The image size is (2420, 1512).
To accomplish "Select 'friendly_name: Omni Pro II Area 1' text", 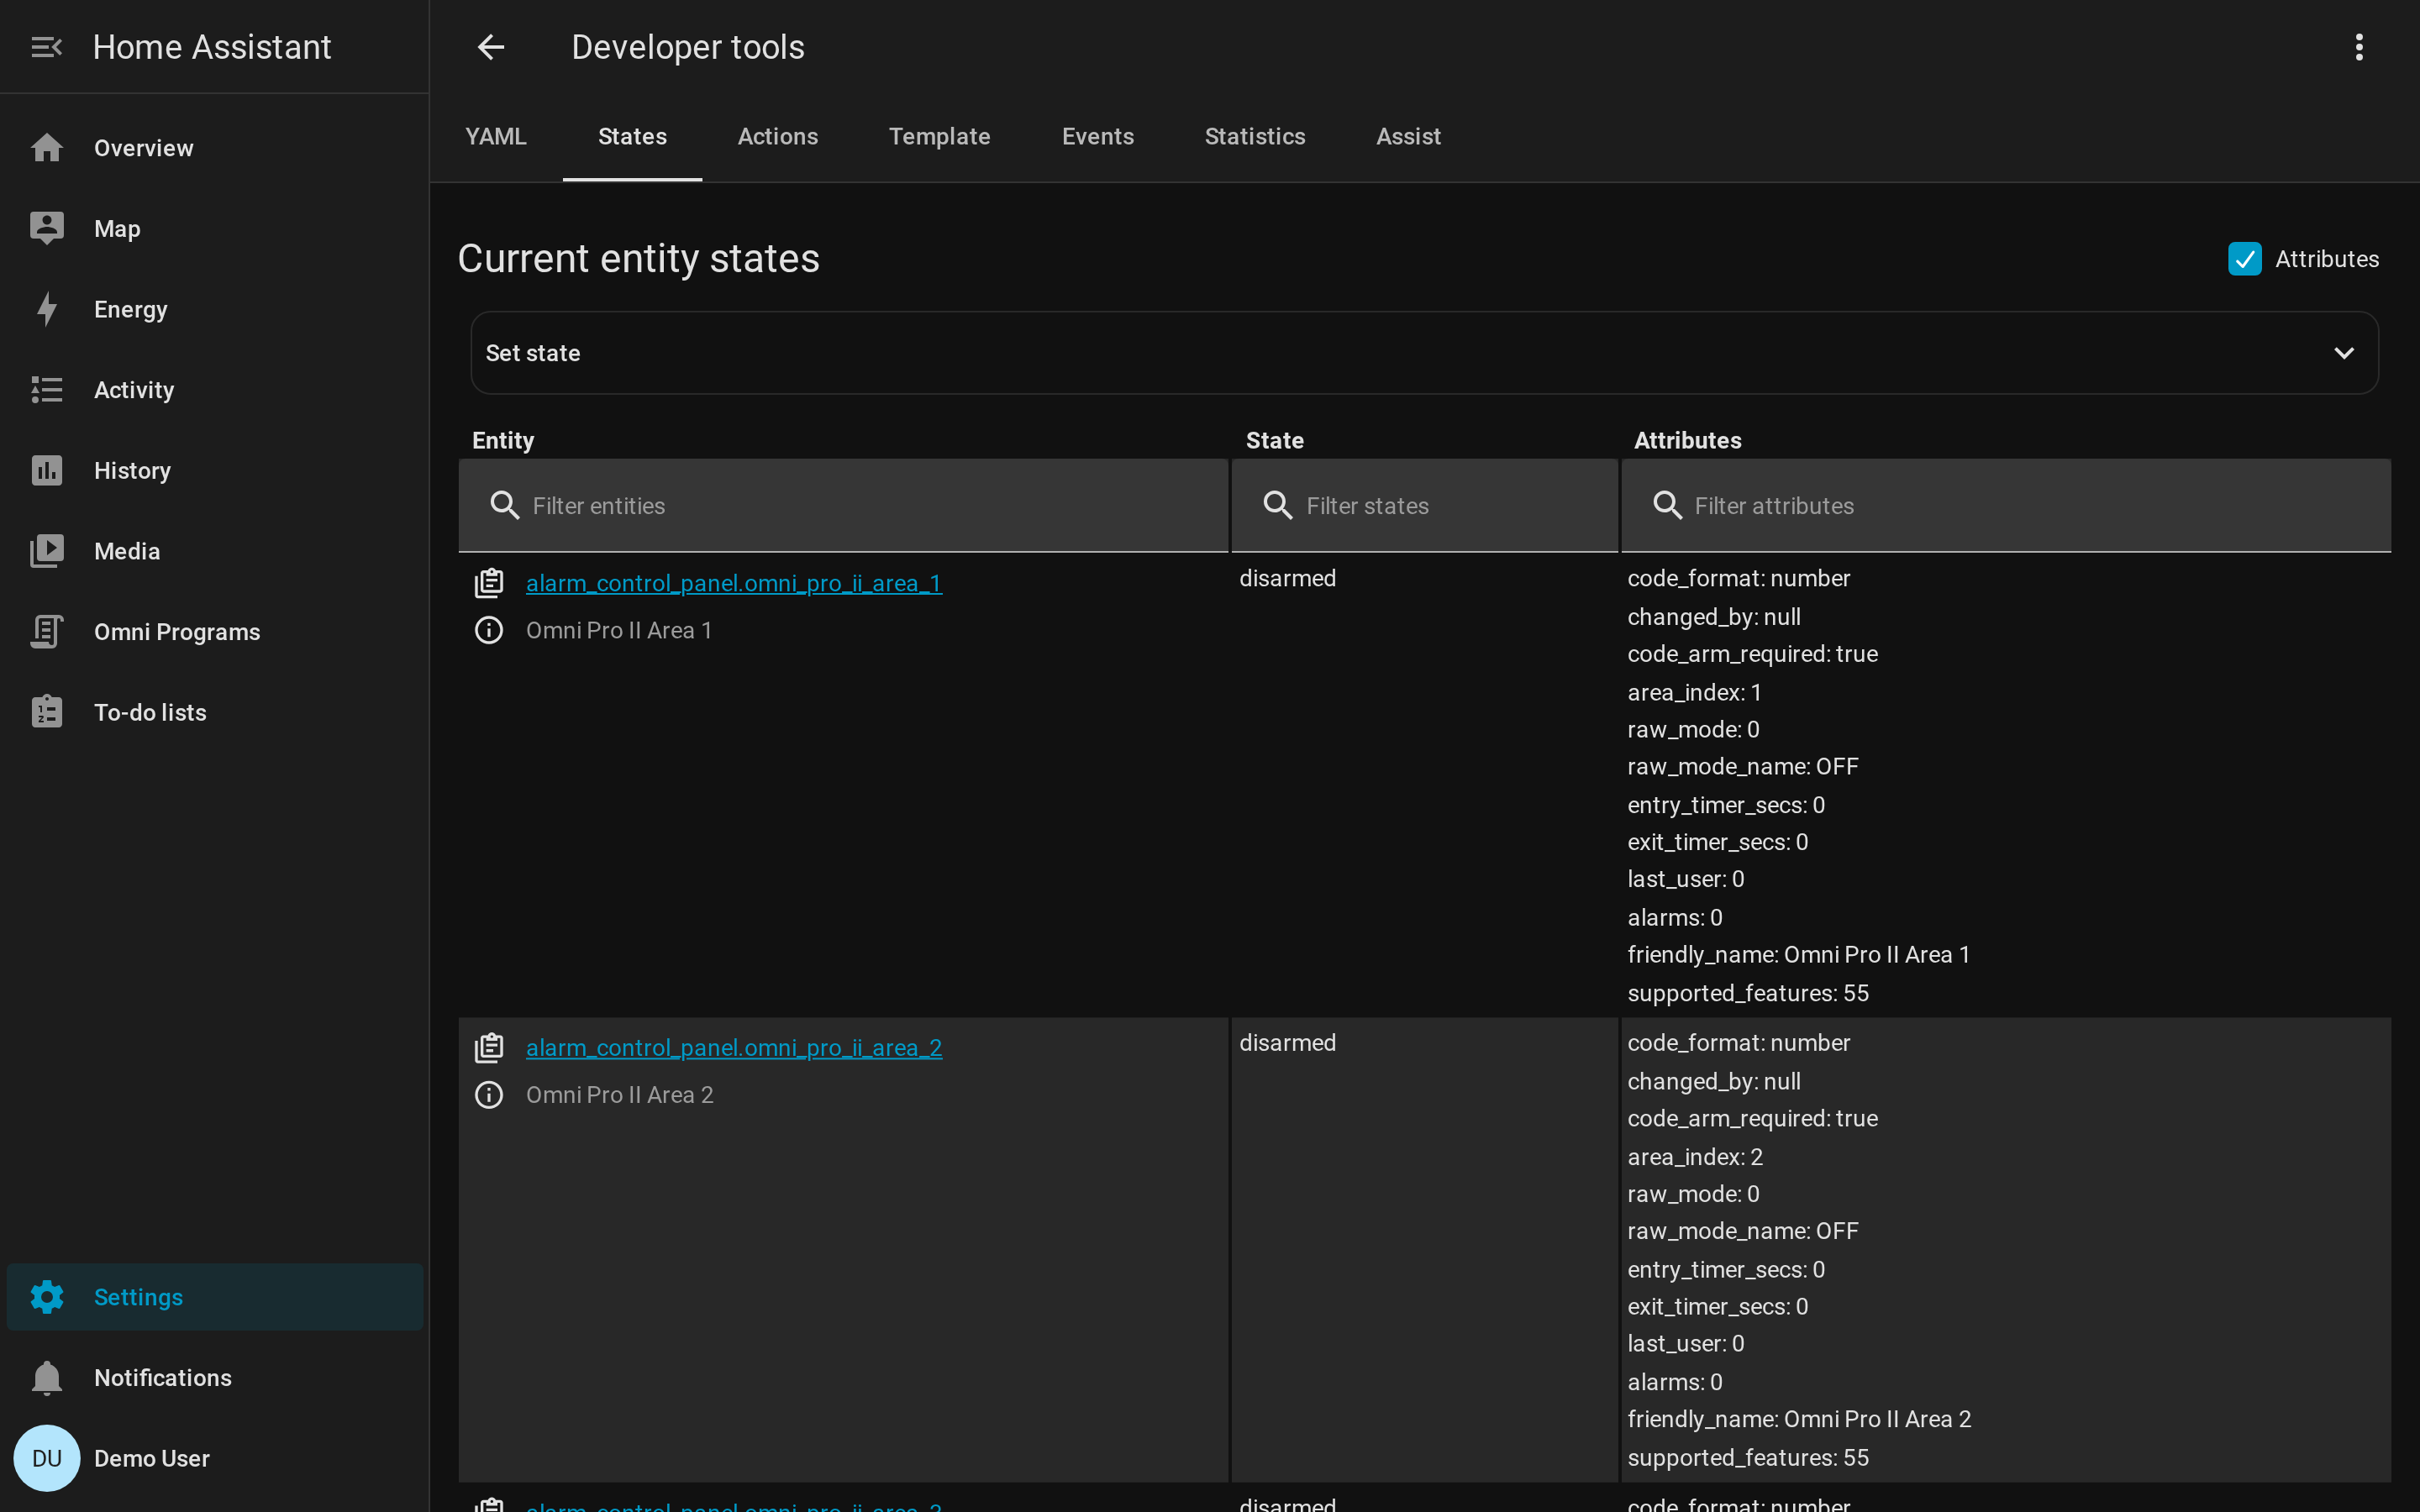I will (x=1798, y=955).
